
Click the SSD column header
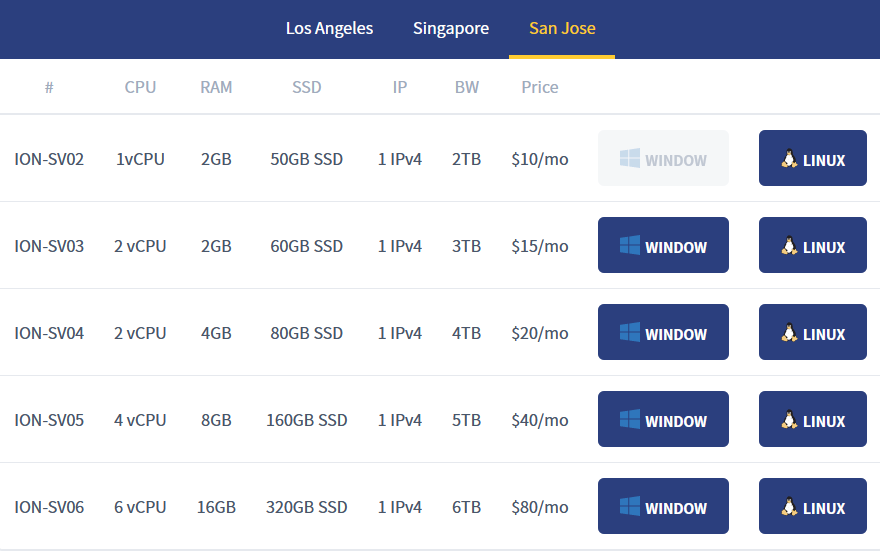coord(306,87)
